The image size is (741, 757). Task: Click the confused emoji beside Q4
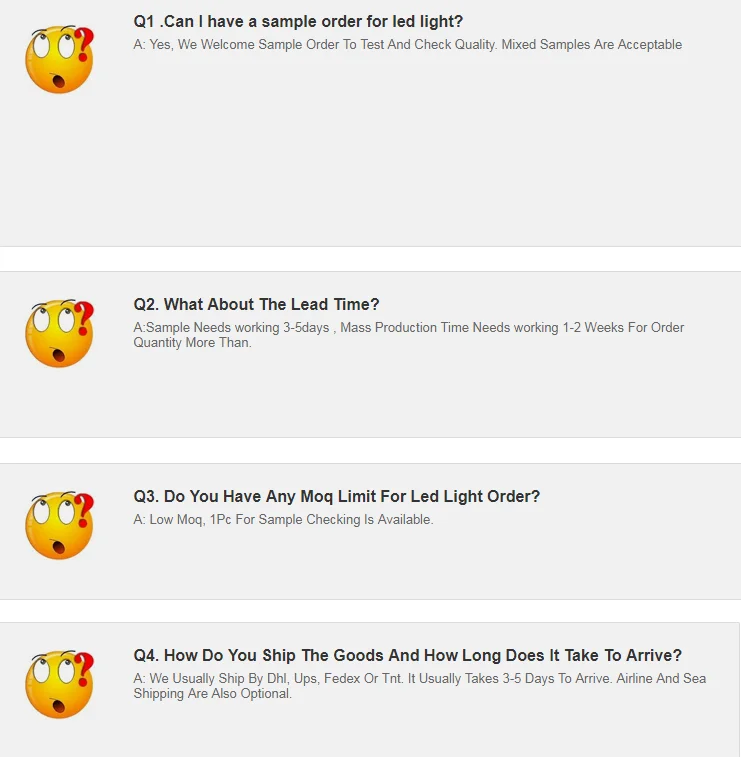[59, 684]
